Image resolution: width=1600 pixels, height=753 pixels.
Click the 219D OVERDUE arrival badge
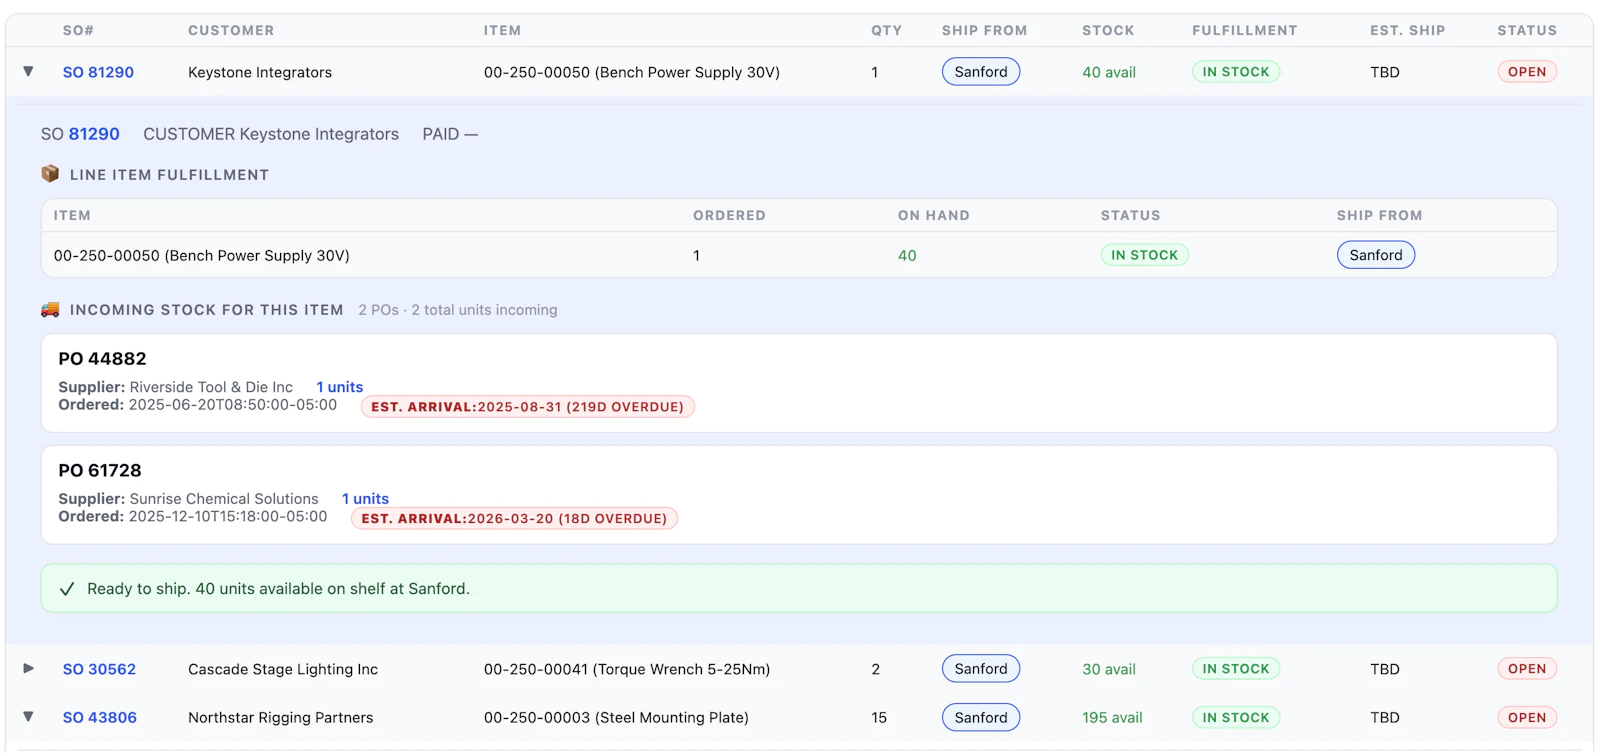pos(528,407)
